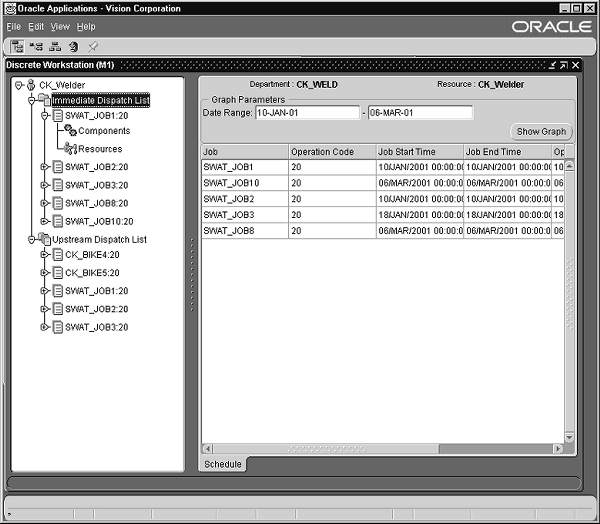Open the Help menu
This screenshot has width=600, height=524.
pyautogui.click(x=86, y=26)
